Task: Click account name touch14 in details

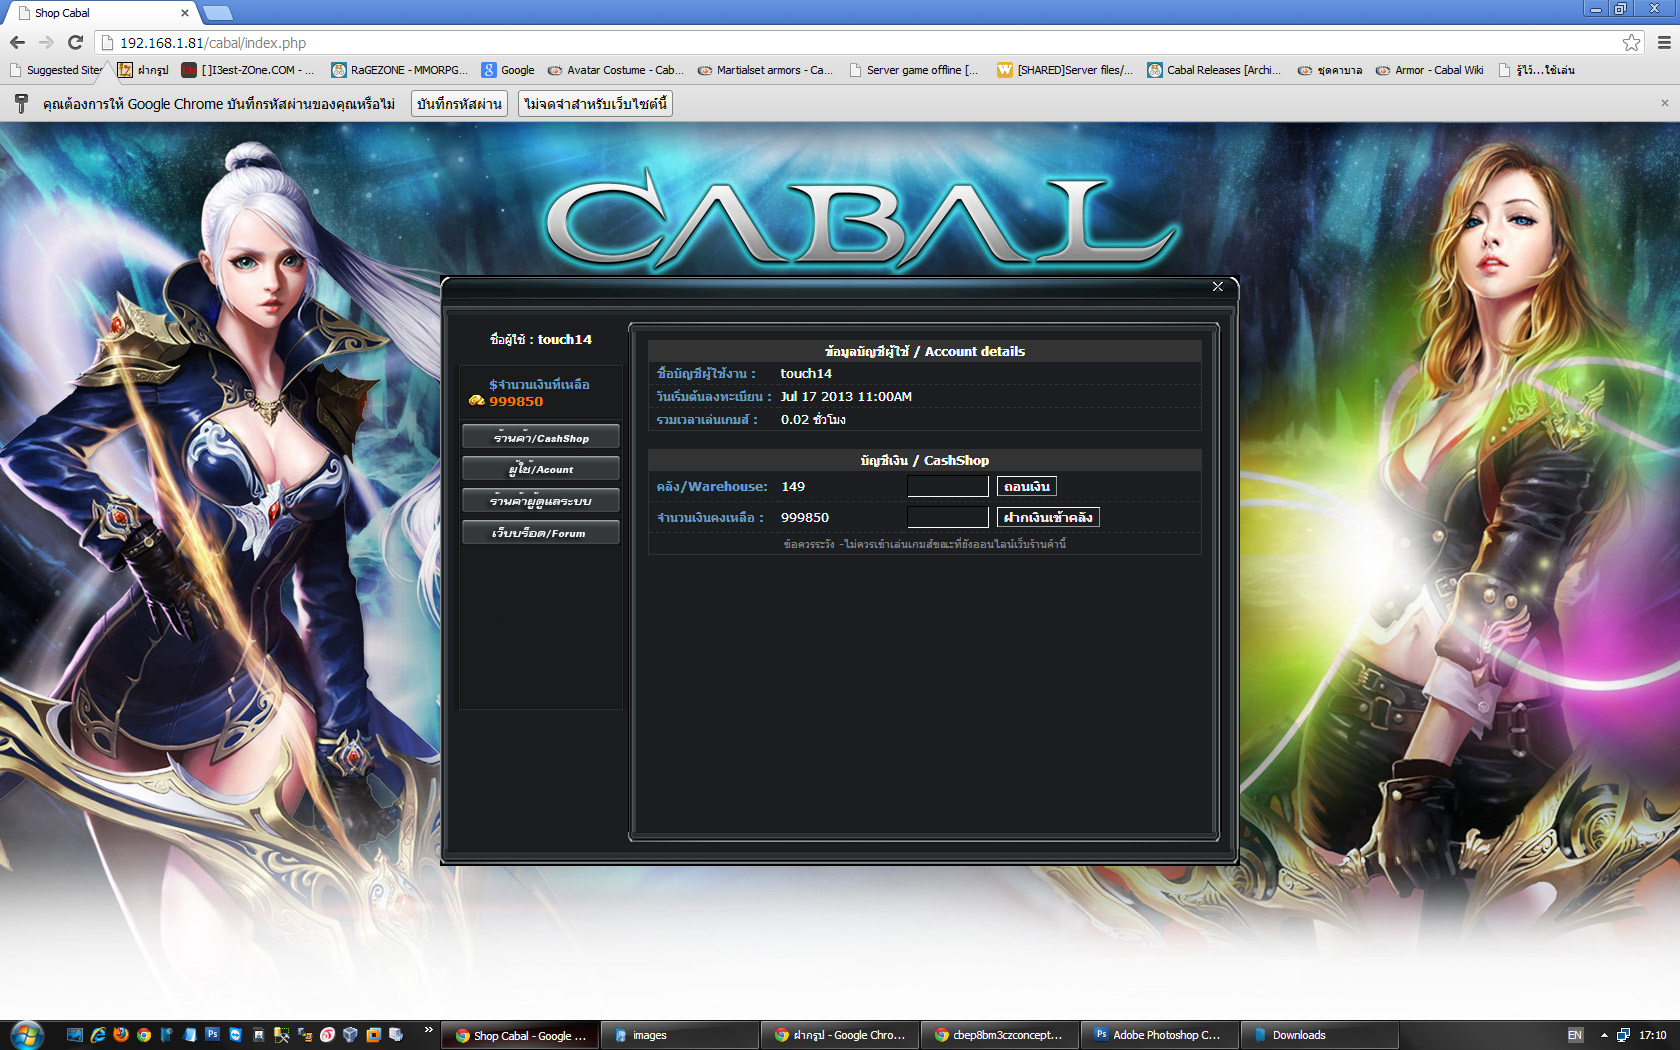Action: click(x=806, y=373)
